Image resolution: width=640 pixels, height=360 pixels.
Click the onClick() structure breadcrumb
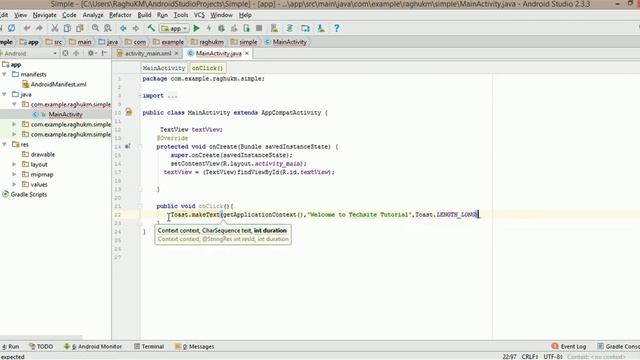pos(207,68)
